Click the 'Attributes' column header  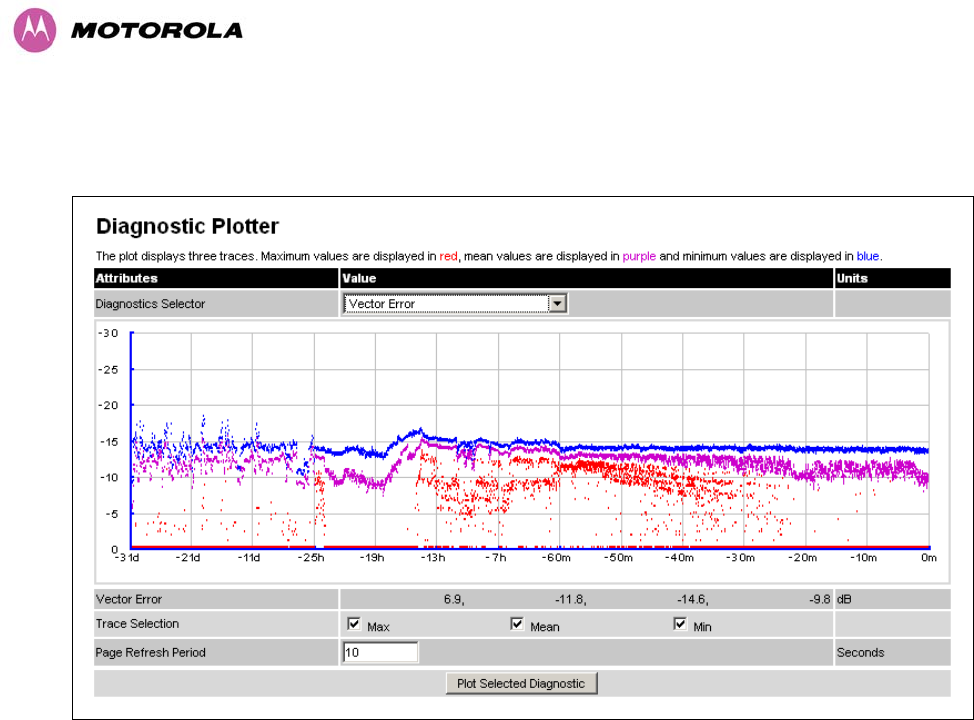(x=126, y=278)
